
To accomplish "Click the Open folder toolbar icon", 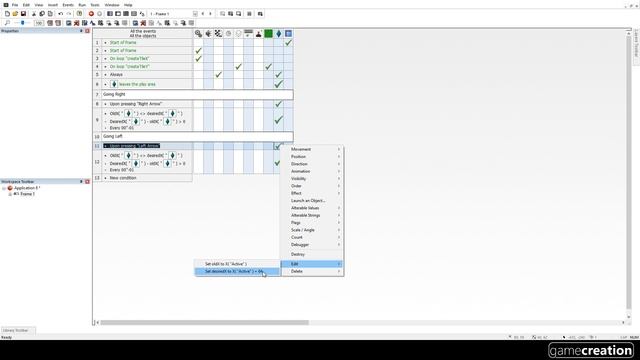I will tap(16, 14).
